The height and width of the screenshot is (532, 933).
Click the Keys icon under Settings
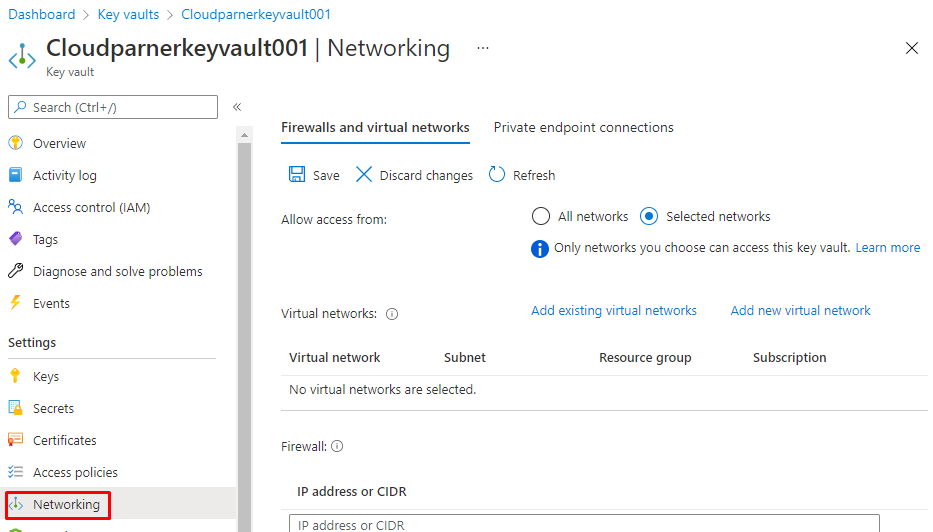click(15, 376)
